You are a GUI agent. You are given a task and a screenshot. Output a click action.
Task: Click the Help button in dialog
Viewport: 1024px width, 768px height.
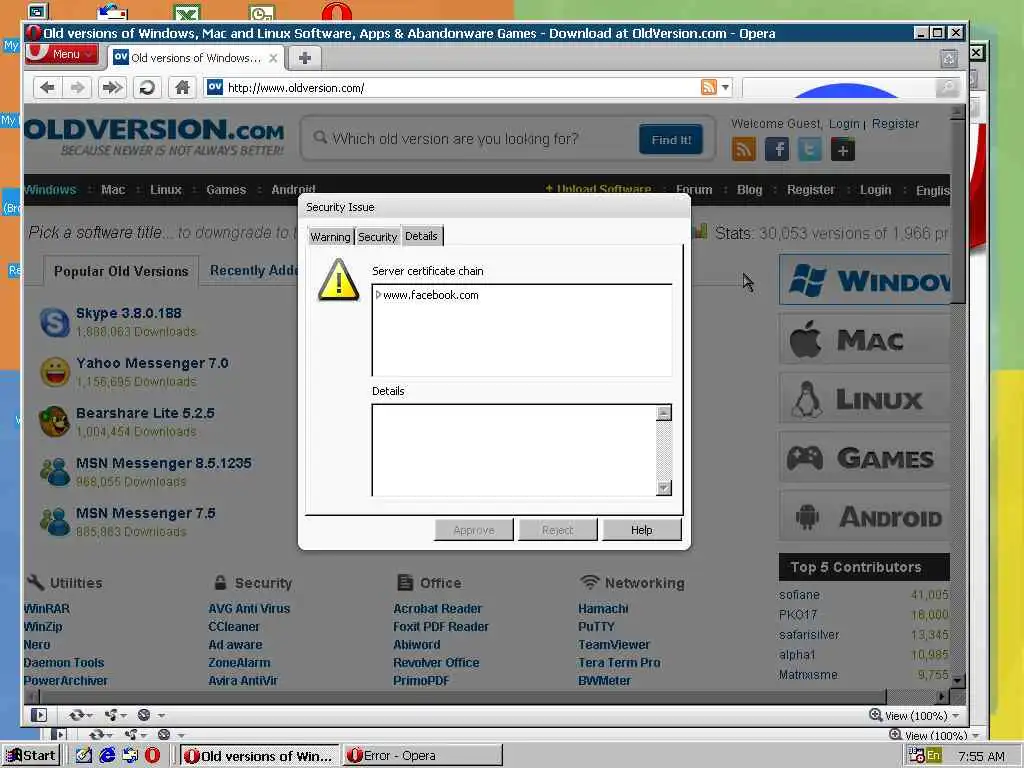pos(641,530)
